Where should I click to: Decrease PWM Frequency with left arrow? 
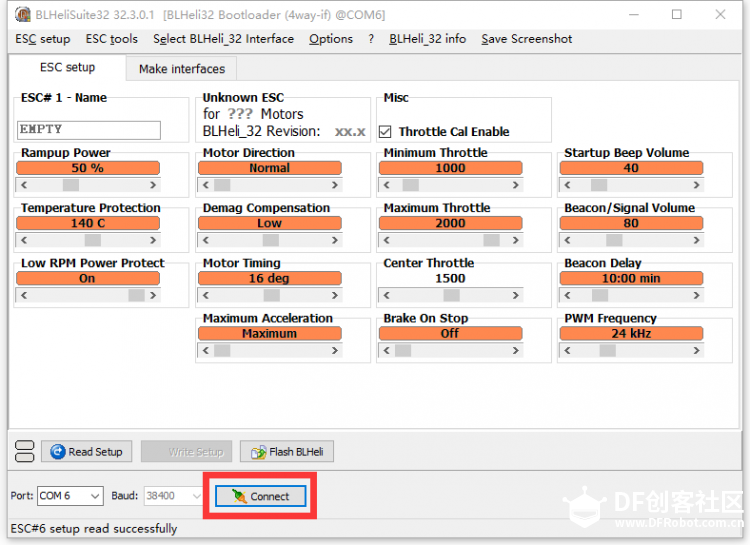click(x=567, y=350)
